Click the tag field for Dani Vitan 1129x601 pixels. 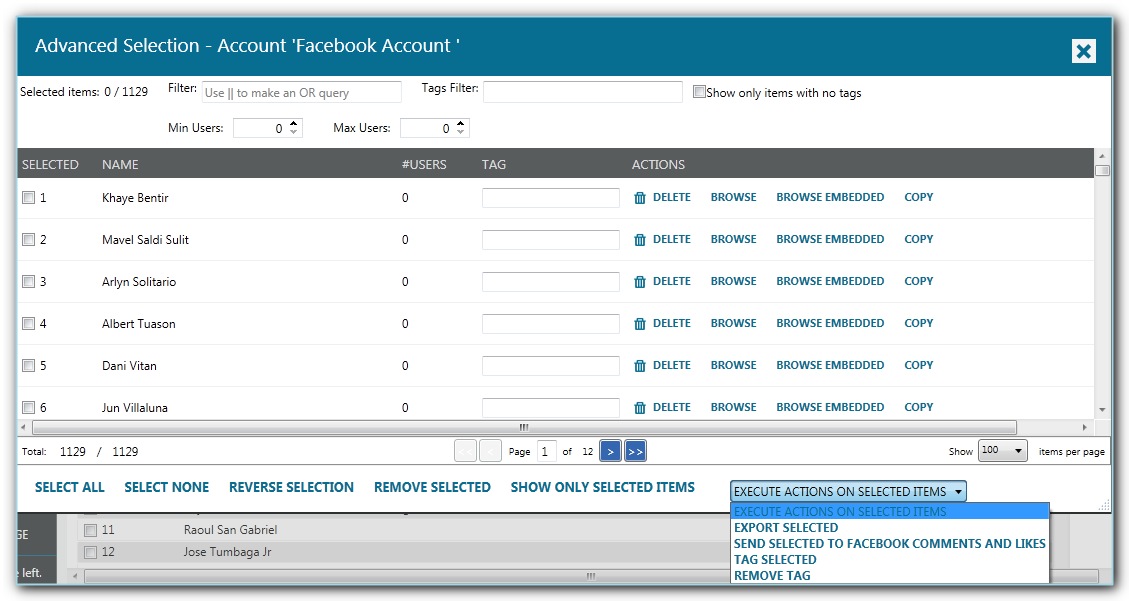click(551, 366)
